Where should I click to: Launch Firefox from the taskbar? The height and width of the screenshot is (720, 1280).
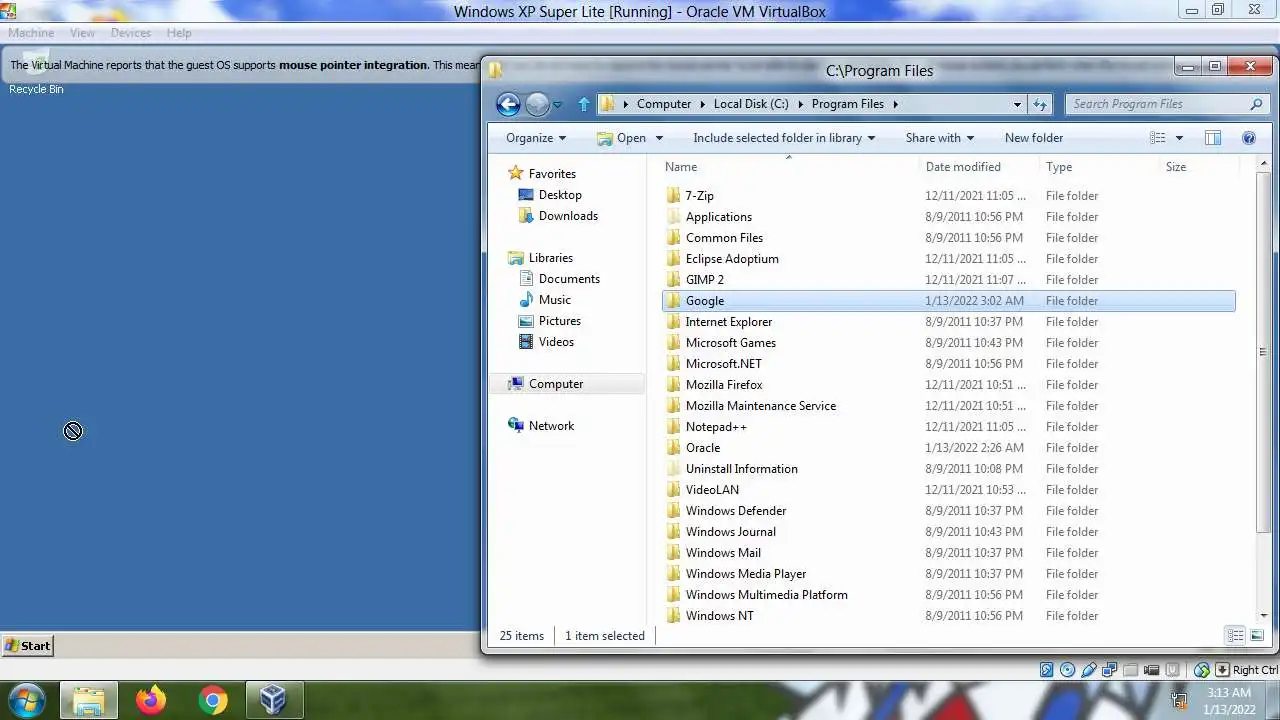[151, 700]
